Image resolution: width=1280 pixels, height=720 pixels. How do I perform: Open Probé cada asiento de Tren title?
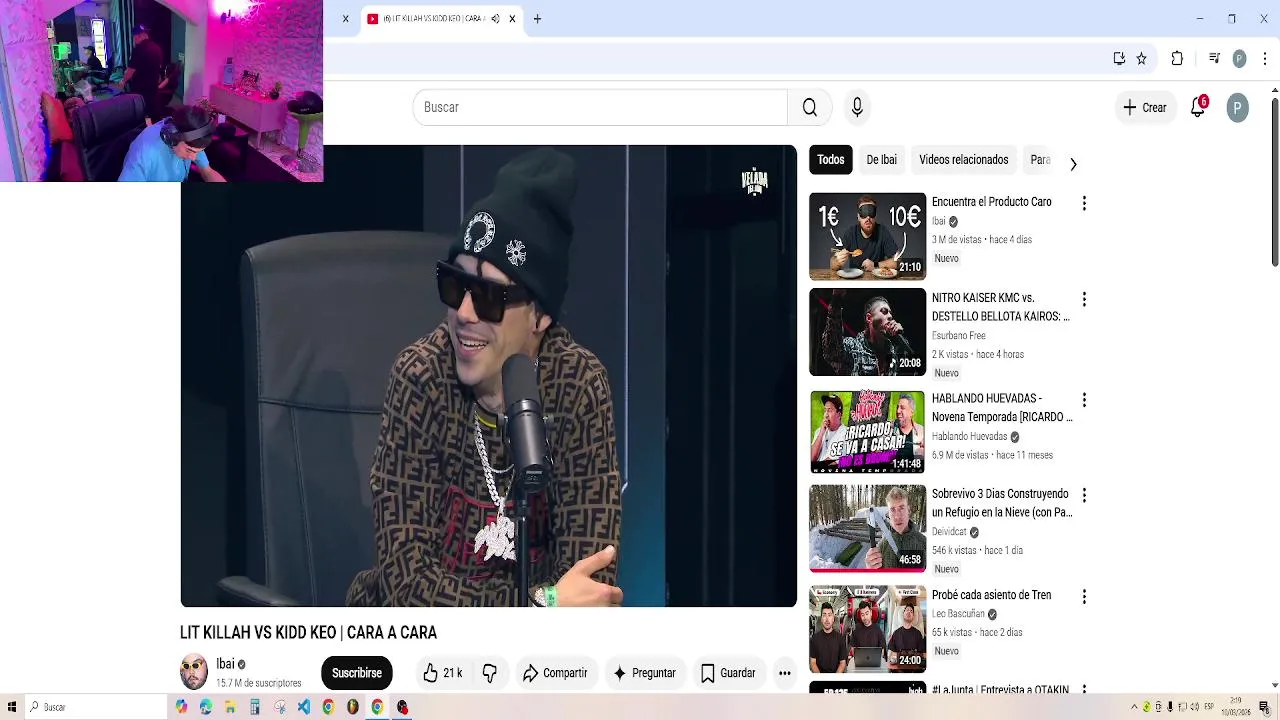pyautogui.click(x=991, y=595)
